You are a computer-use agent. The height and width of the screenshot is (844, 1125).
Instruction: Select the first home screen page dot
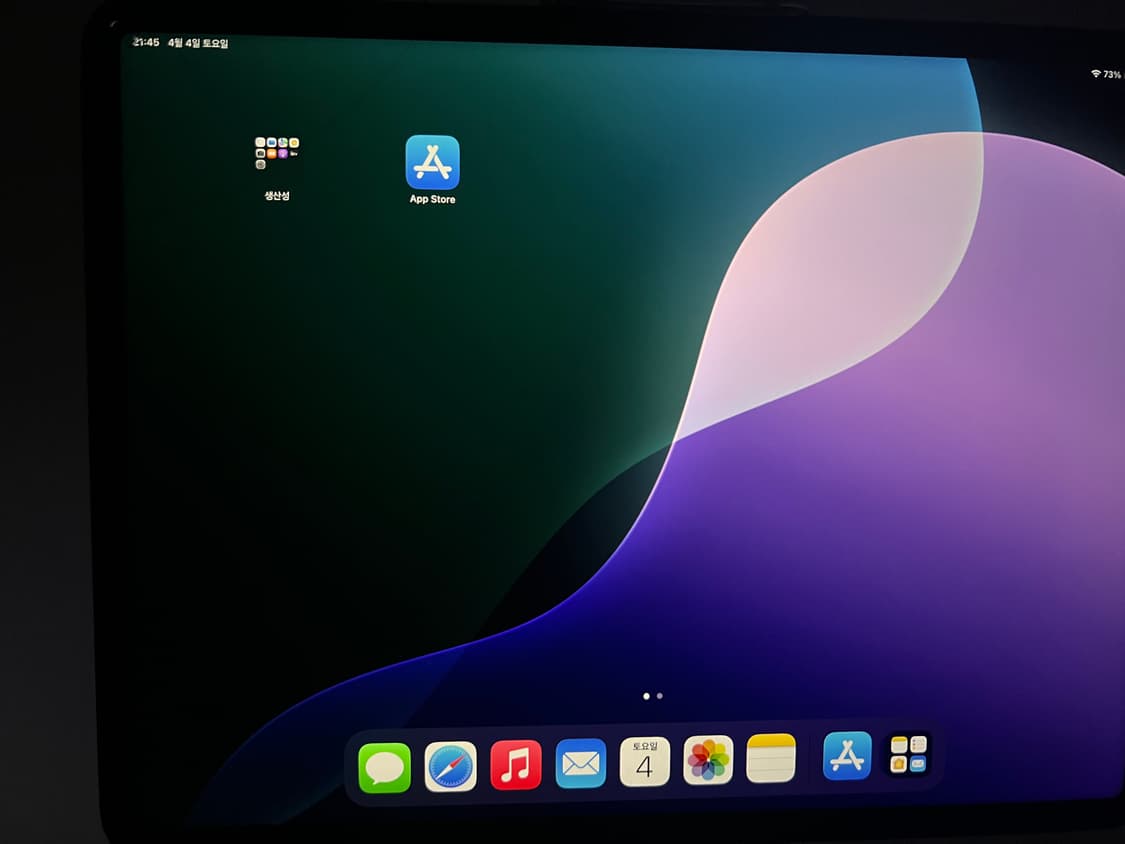646,695
